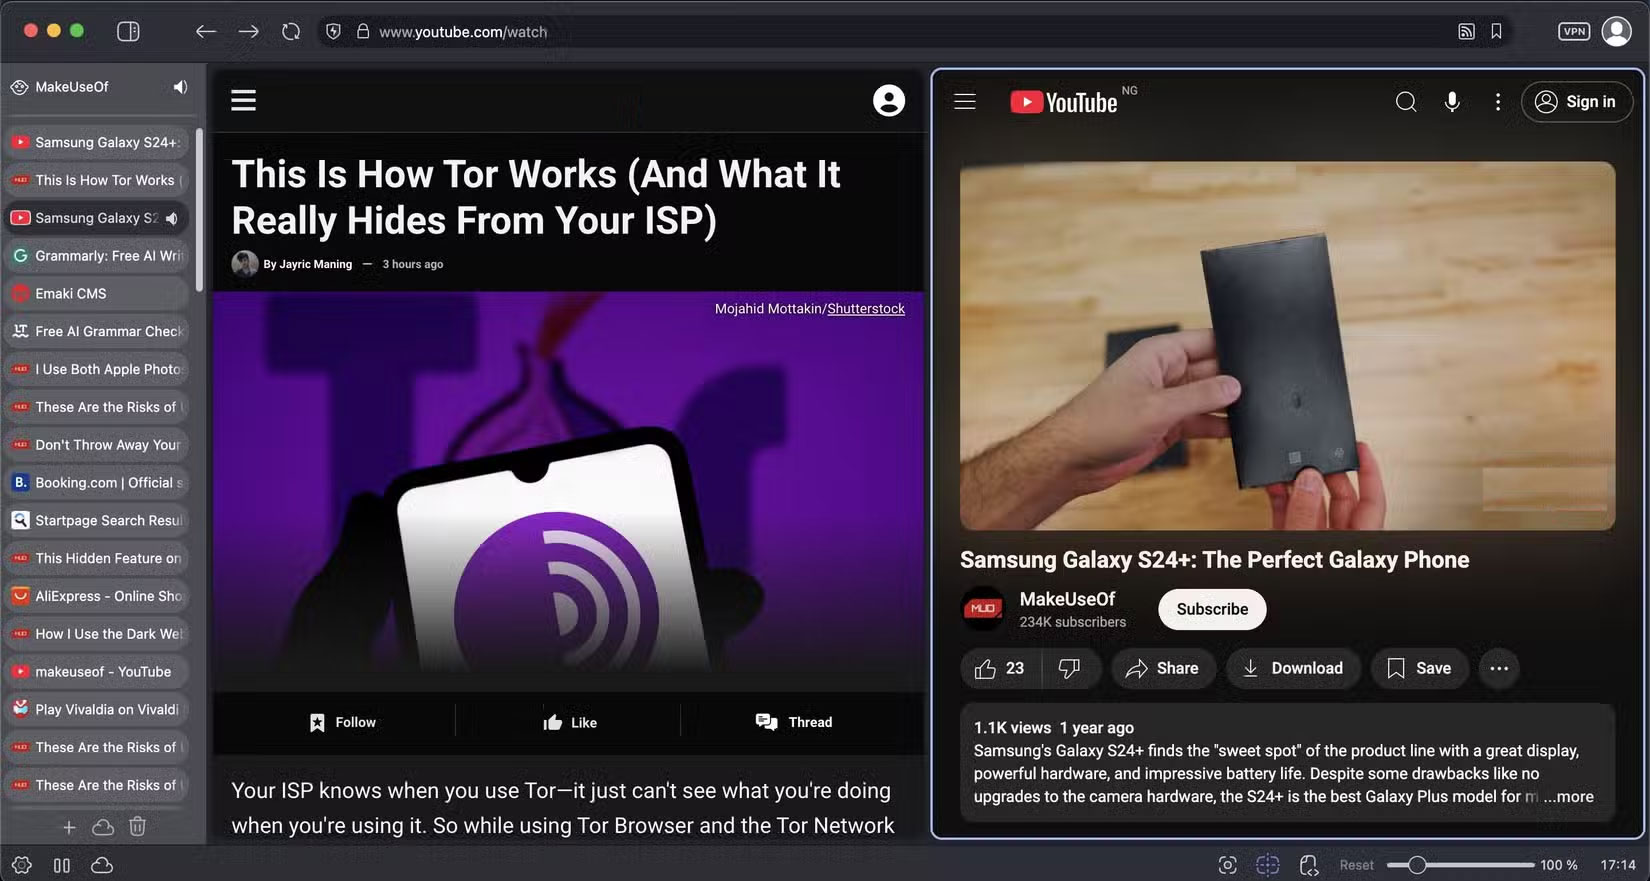Open the YouTube guide menu
The height and width of the screenshot is (881, 1650).
pos(964,101)
